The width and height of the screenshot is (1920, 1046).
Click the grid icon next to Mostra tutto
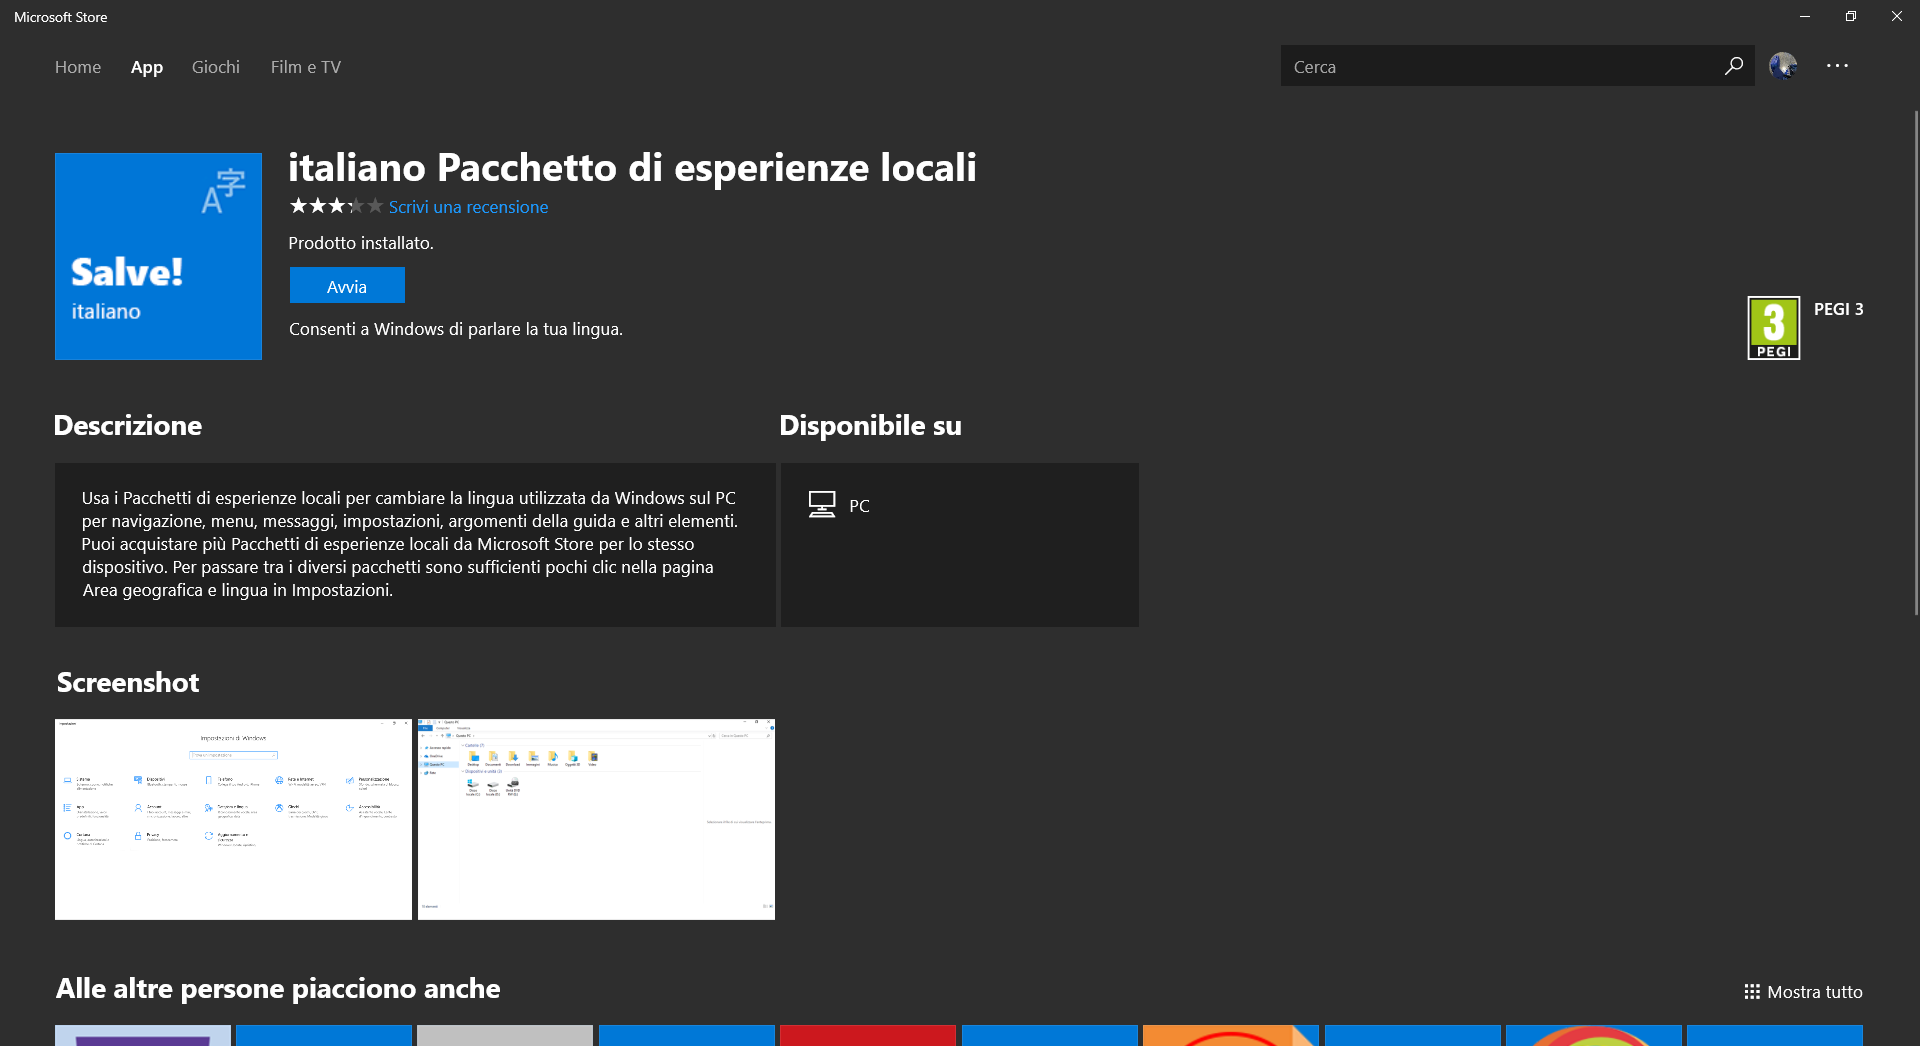tap(1752, 992)
